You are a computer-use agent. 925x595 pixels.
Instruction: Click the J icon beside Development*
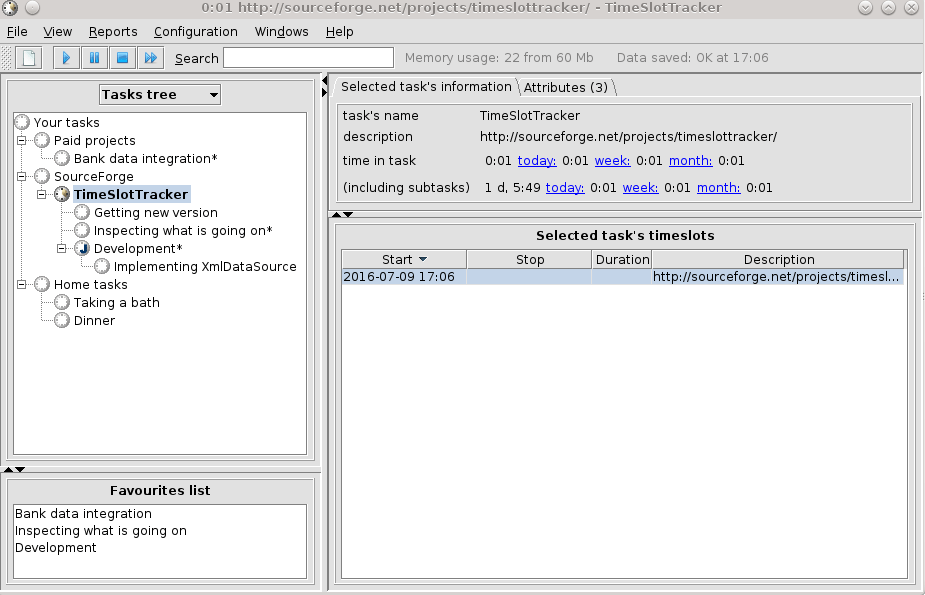click(82, 248)
